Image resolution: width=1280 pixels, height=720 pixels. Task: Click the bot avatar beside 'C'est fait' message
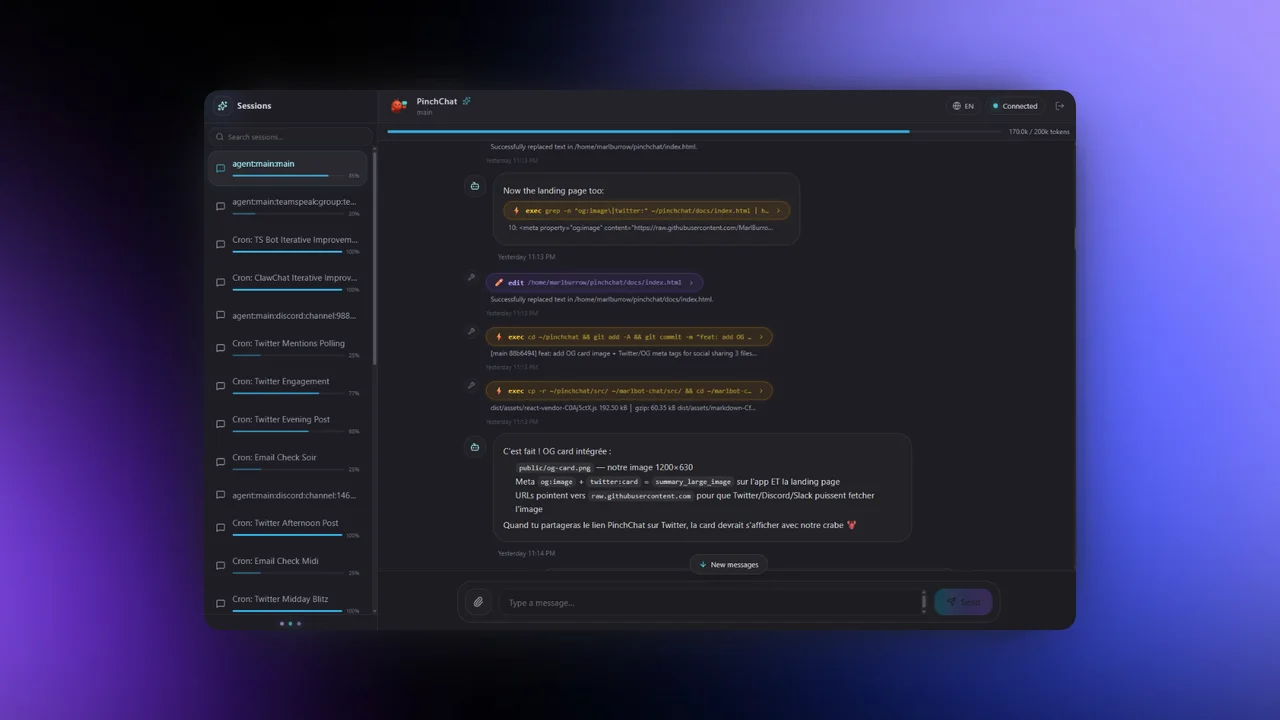(475, 447)
